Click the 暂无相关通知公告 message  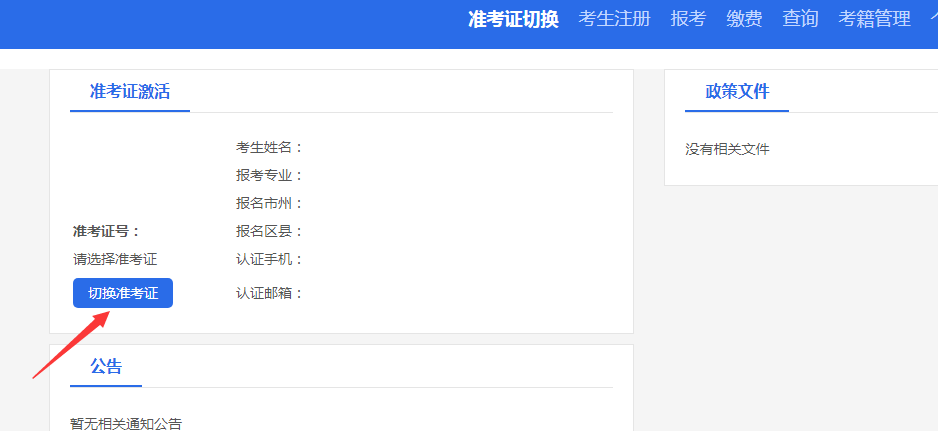[126, 424]
